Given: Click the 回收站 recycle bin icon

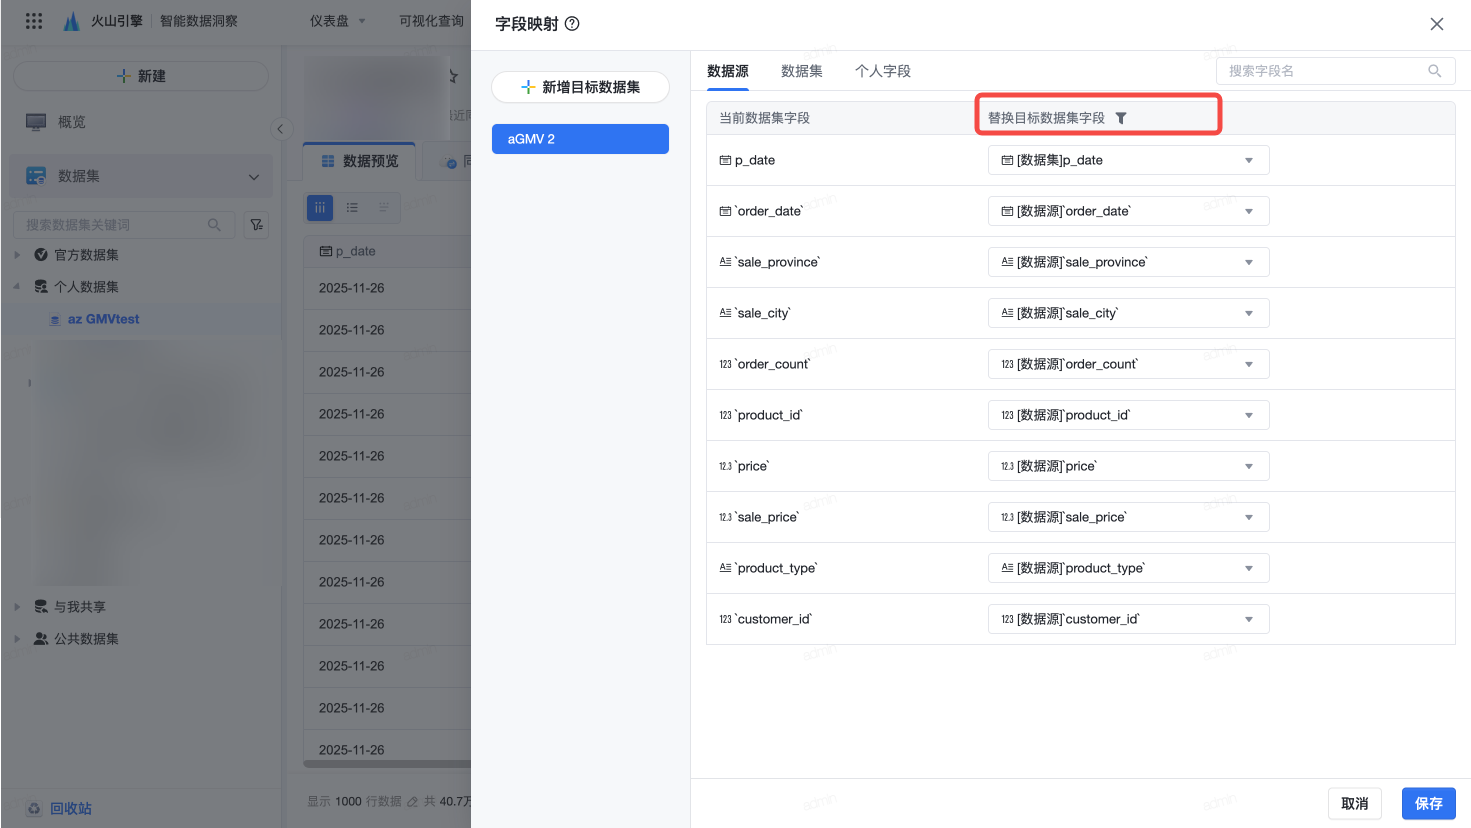Looking at the screenshot, I should click(x=34, y=808).
